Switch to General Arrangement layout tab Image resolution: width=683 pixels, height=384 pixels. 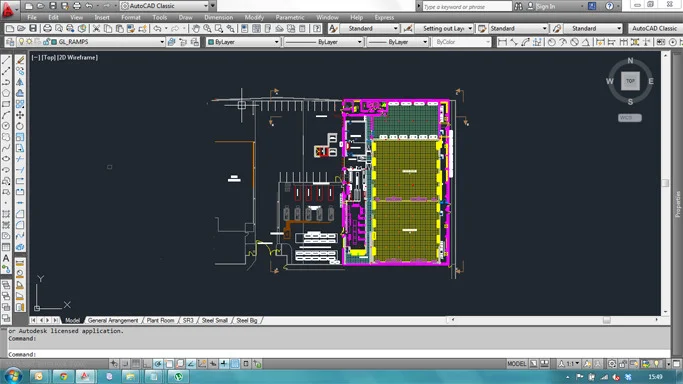[113, 320]
